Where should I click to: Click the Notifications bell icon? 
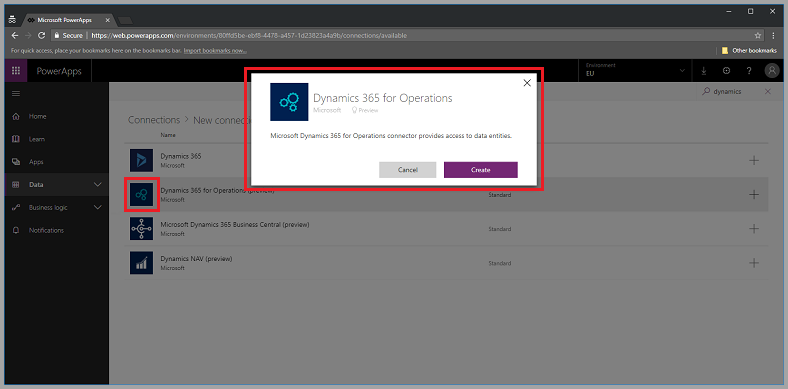(x=16, y=230)
